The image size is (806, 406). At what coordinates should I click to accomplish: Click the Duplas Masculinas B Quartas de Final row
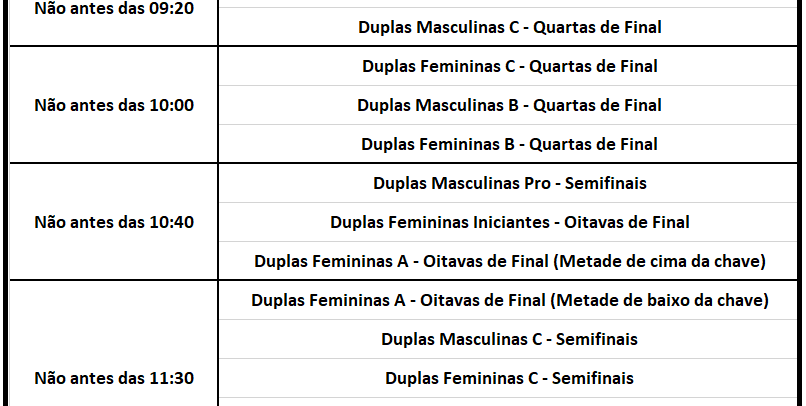tap(510, 105)
